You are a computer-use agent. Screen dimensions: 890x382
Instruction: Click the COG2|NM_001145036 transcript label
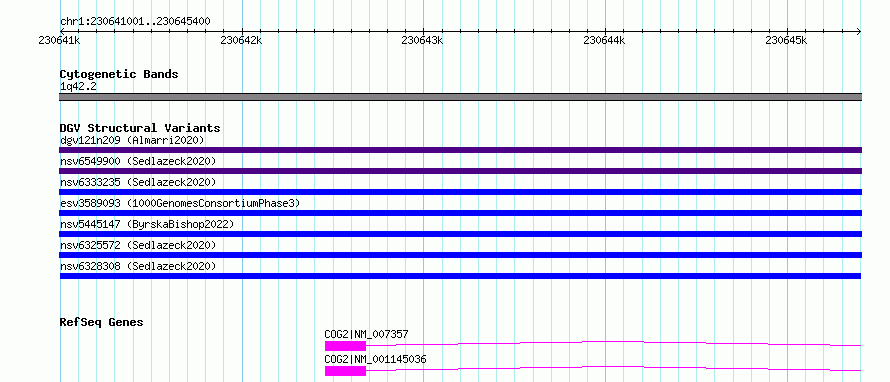(x=375, y=359)
